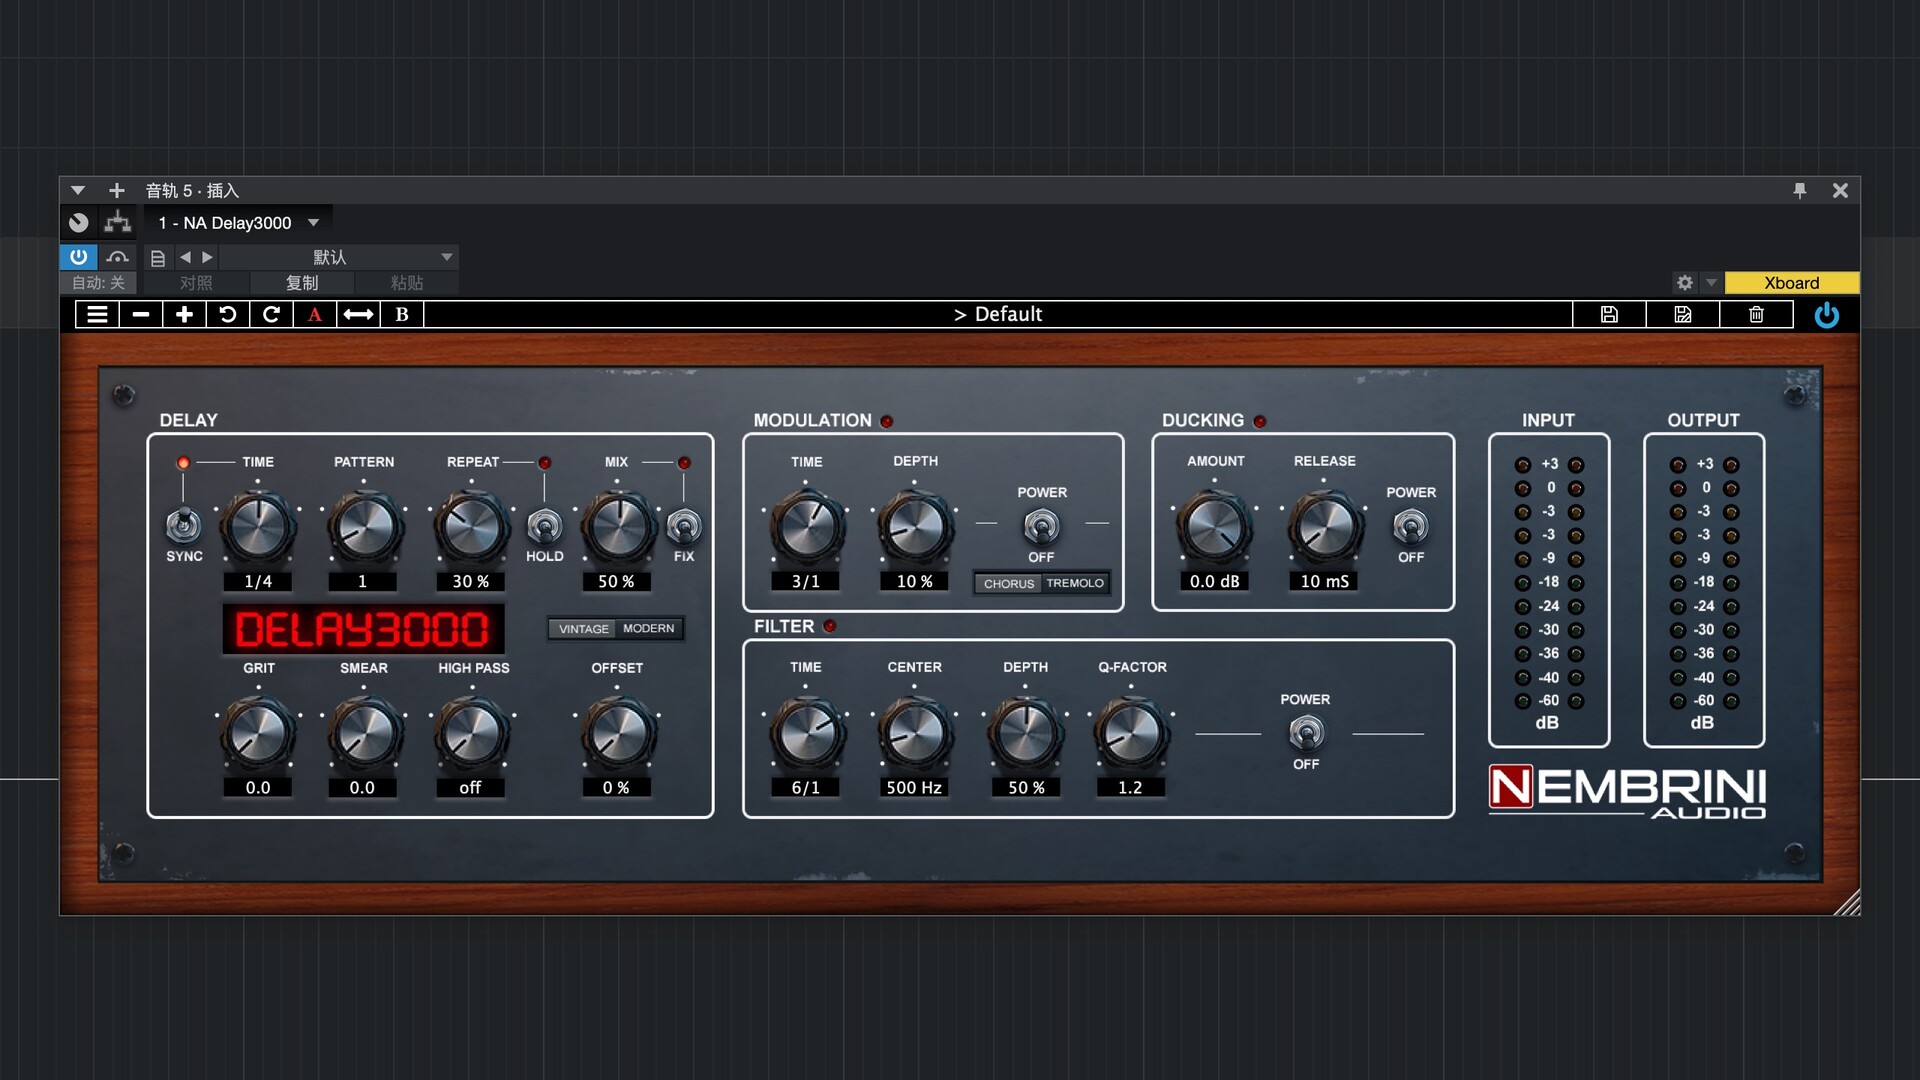
Task: Click the 1/4 delay time value field
Action: point(258,581)
